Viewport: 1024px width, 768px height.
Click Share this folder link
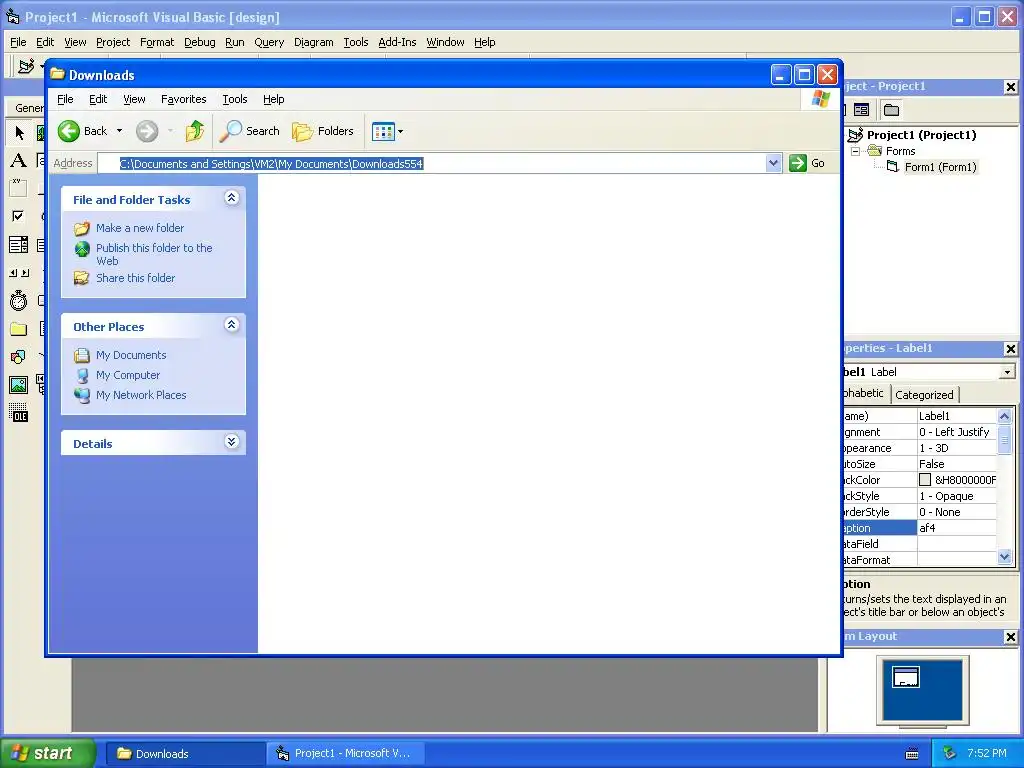tap(136, 278)
